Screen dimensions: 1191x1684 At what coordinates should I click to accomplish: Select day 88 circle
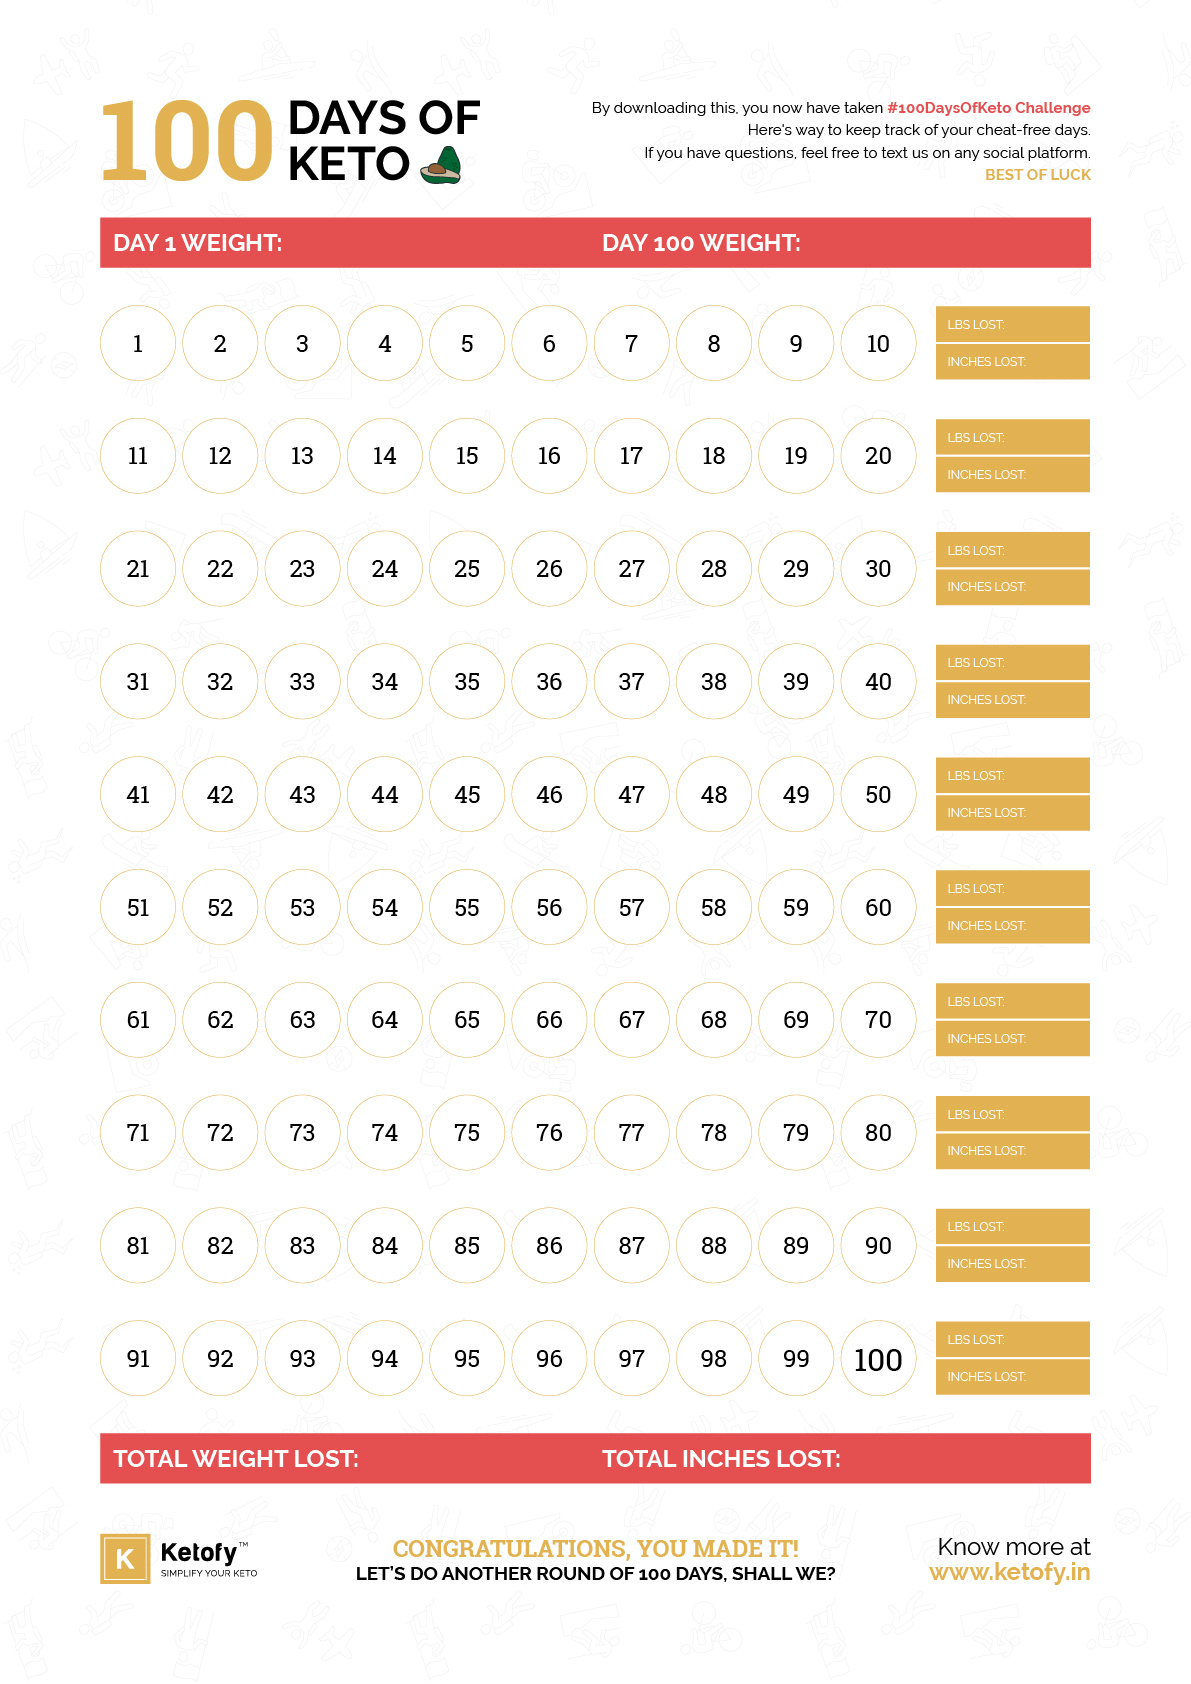click(x=714, y=1246)
